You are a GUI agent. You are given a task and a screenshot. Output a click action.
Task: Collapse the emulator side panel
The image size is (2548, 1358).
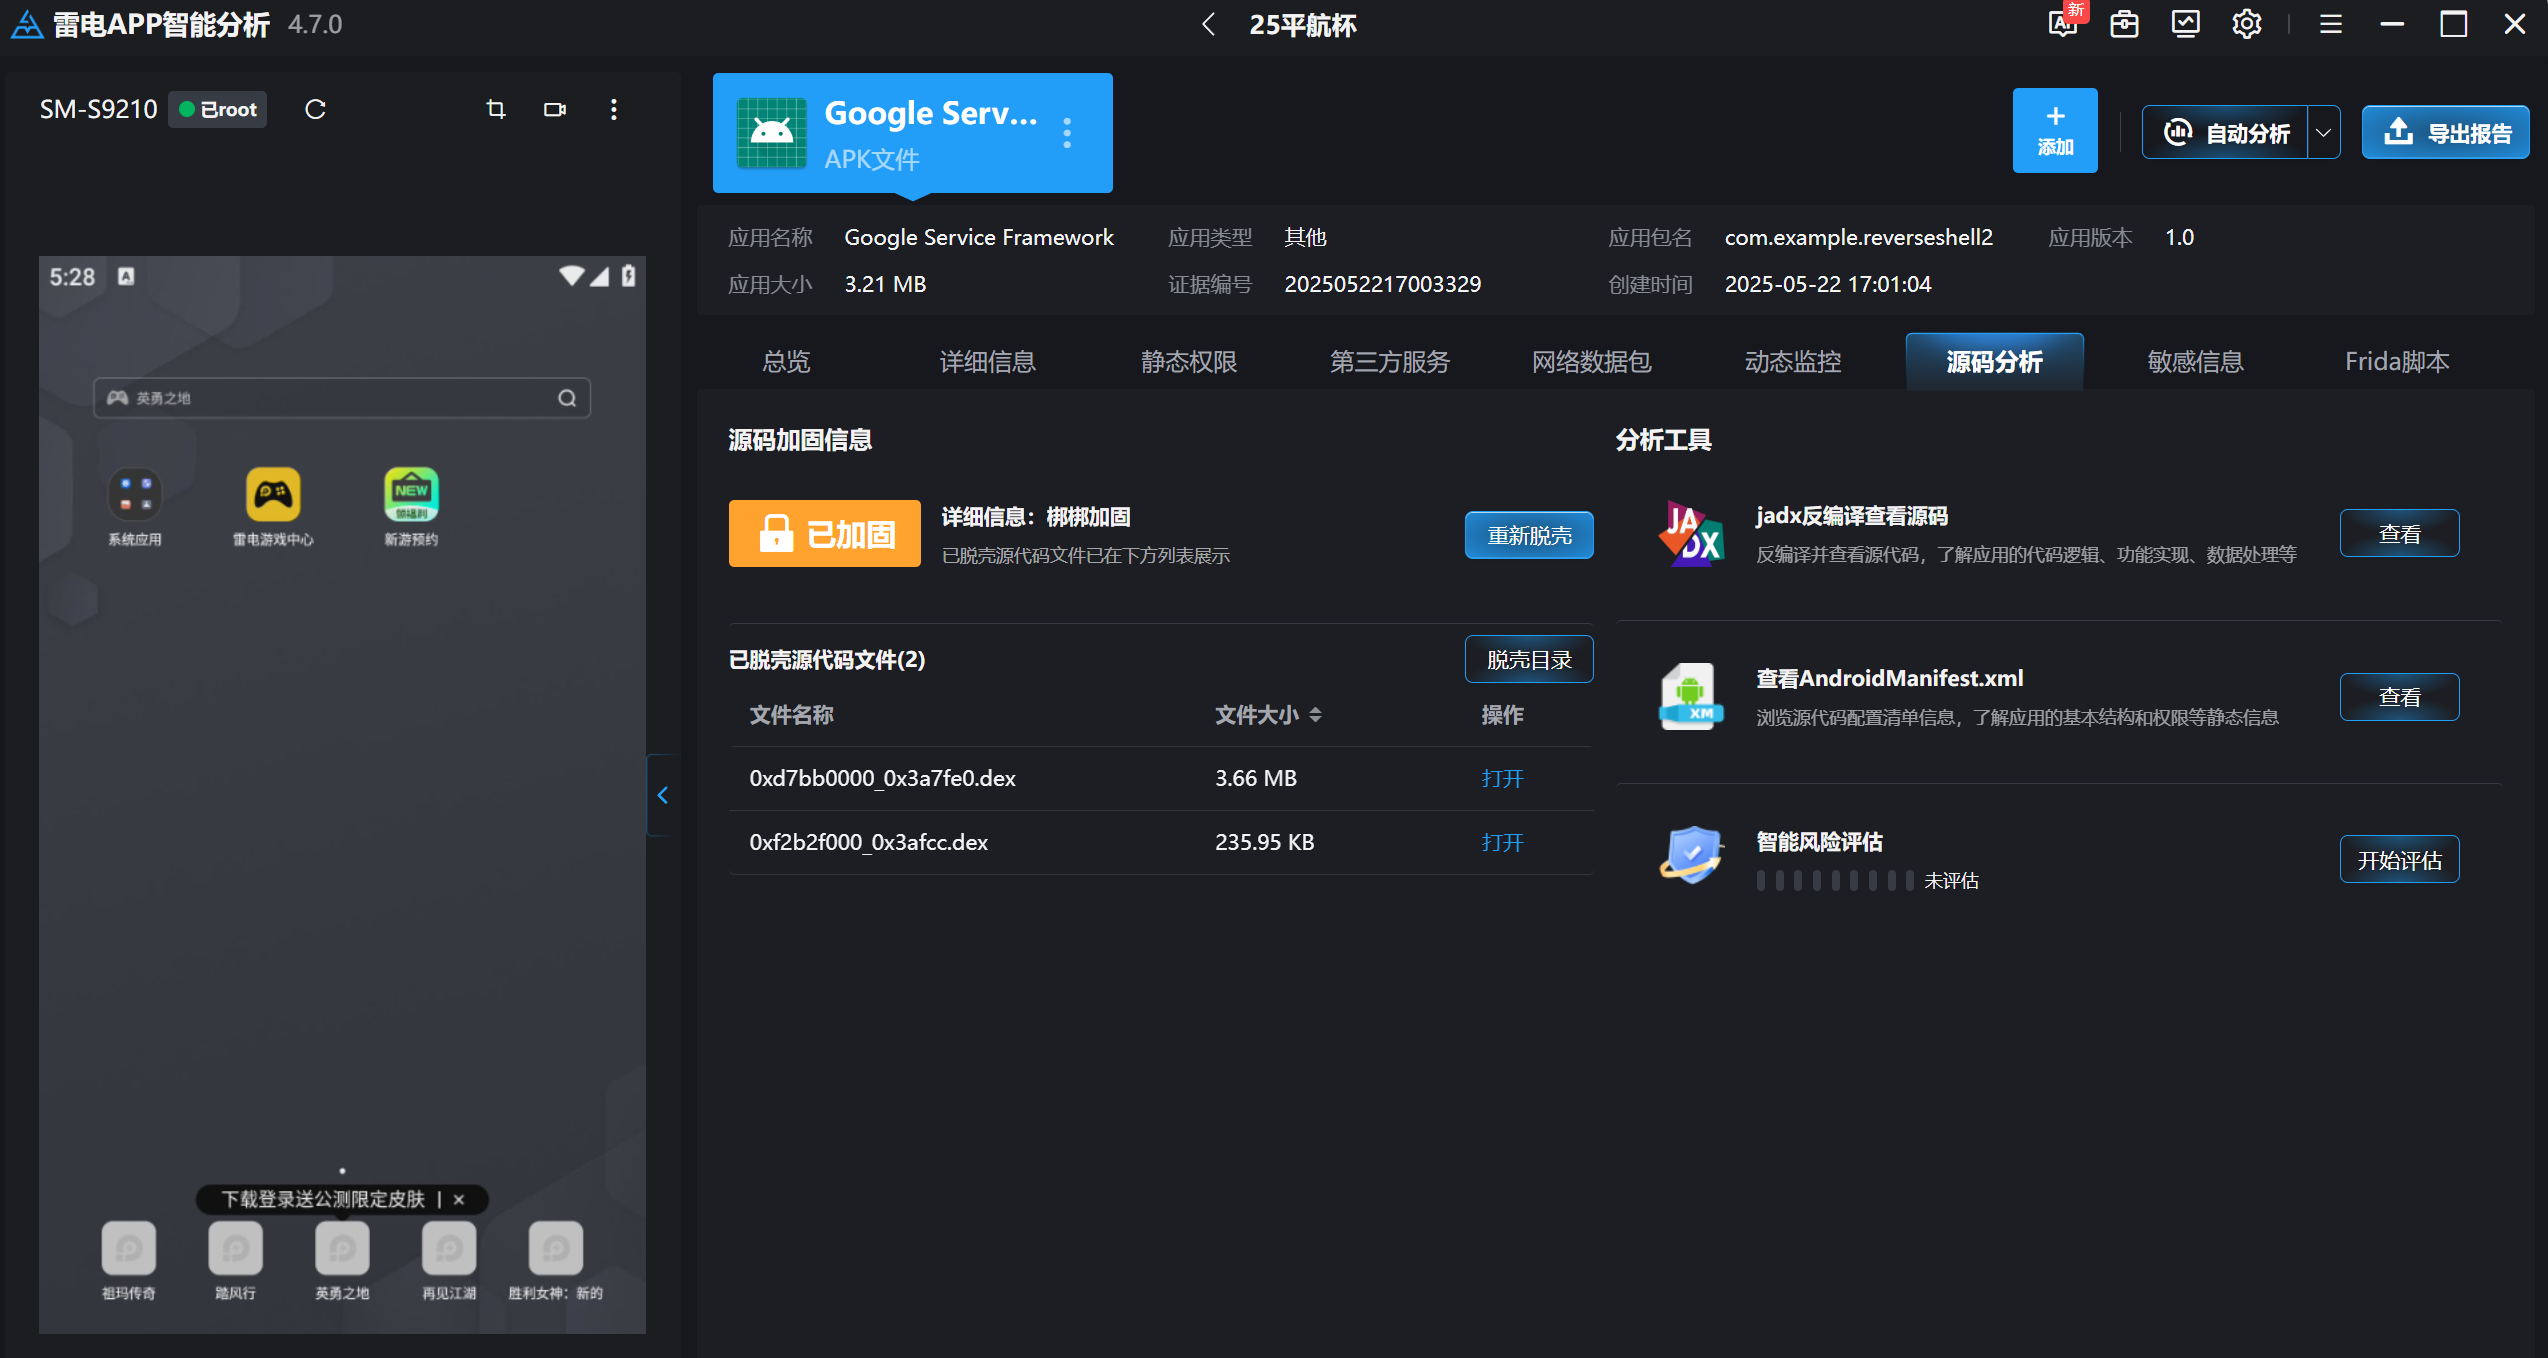point(662,795)
